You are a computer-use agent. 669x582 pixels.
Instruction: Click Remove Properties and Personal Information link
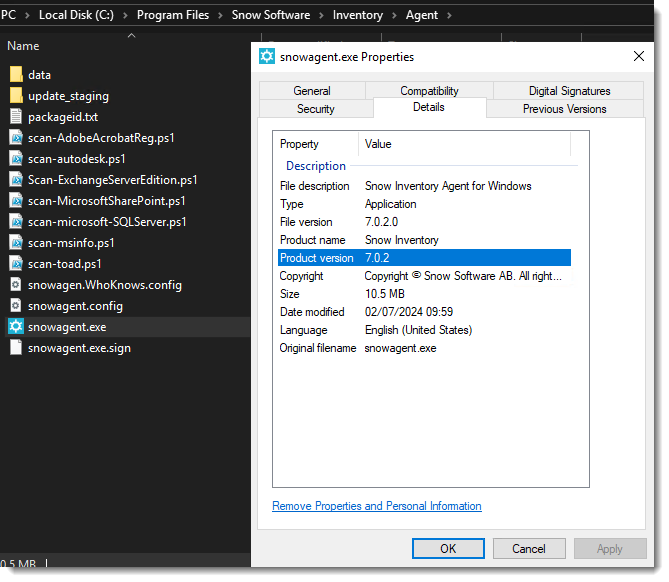[x=377, y=506]
